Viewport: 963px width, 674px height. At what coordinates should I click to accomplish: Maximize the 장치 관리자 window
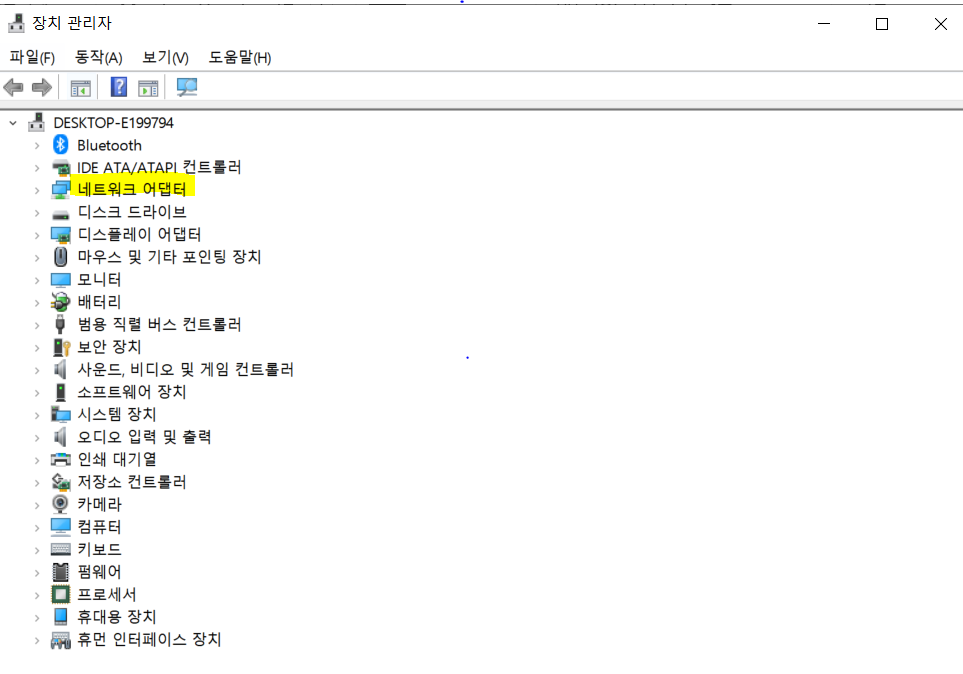[x=882, y=24]
